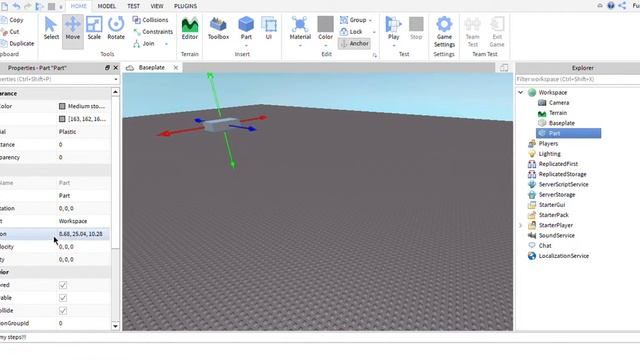Open the Join dropdown arrow
Viewport: 640px width, 360px height.
(167, 44)
